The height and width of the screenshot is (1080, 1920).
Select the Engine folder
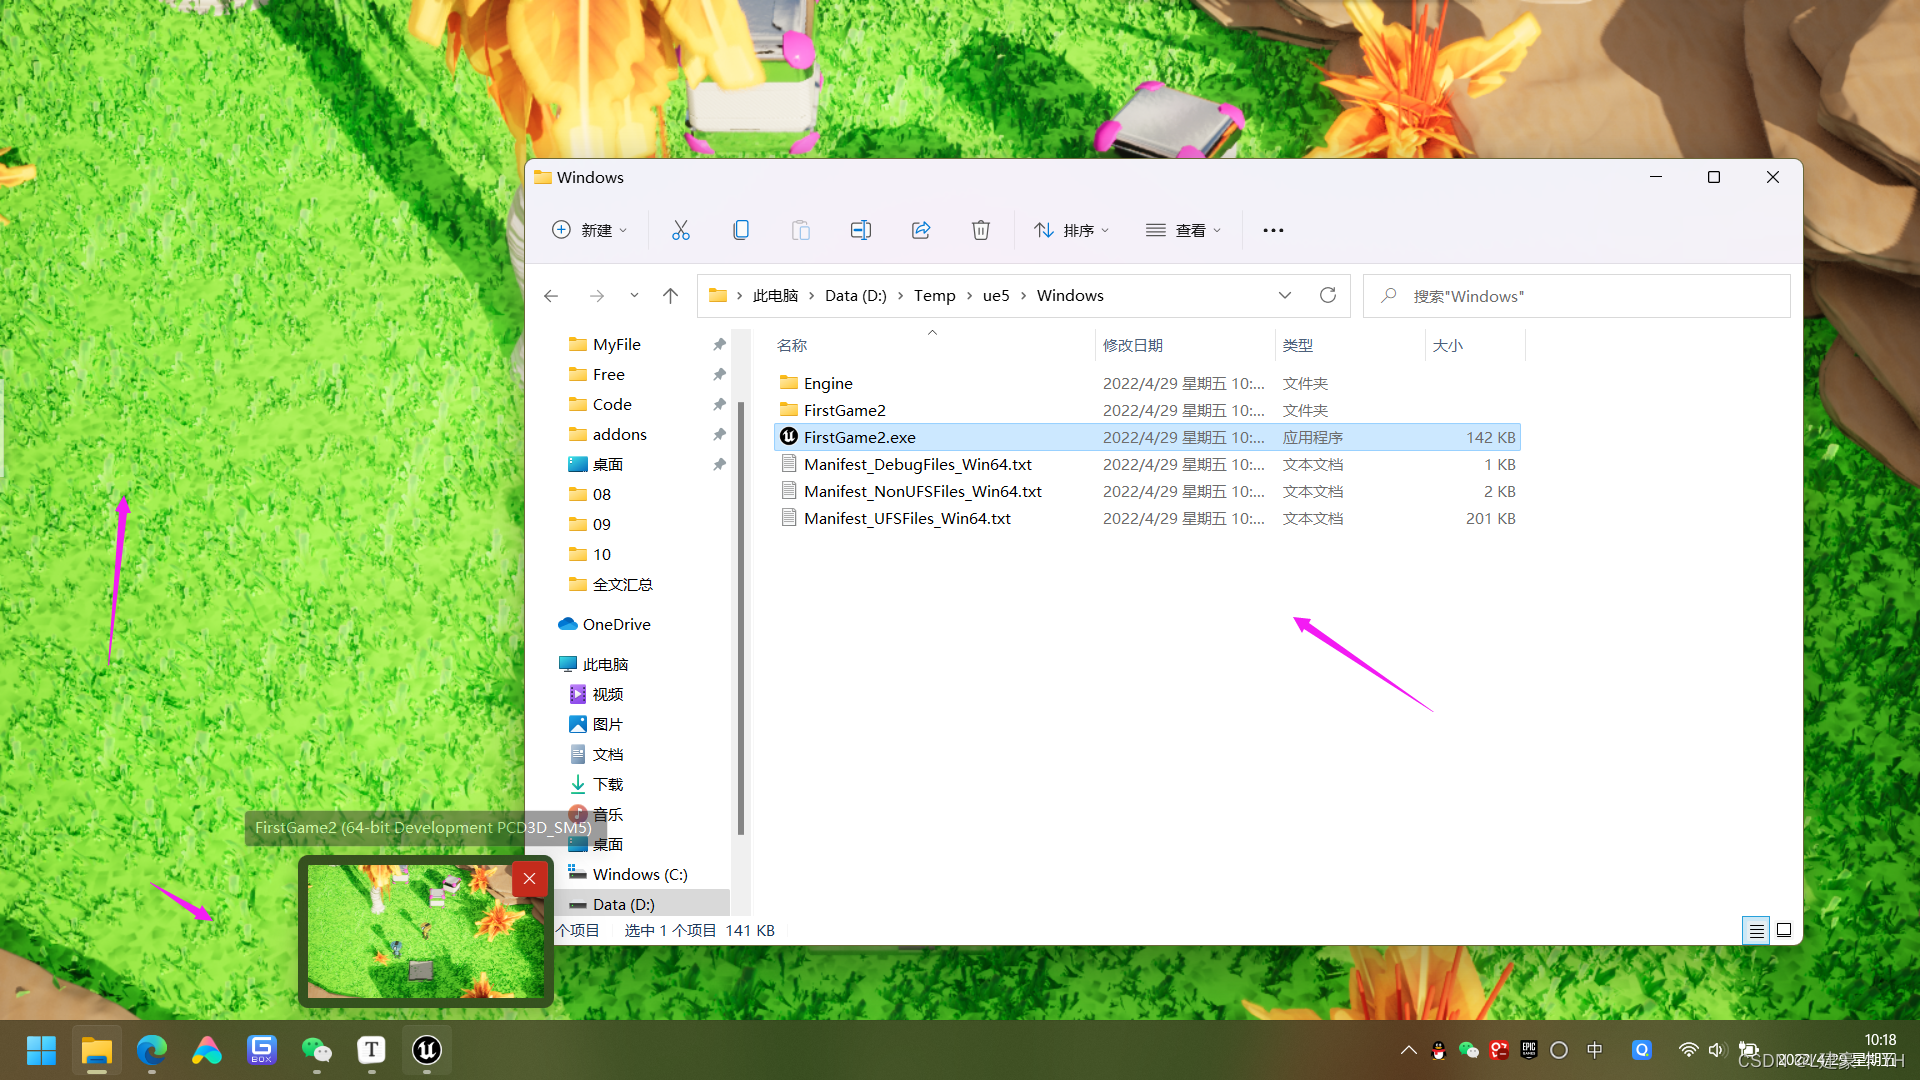tap(1147, 383)
